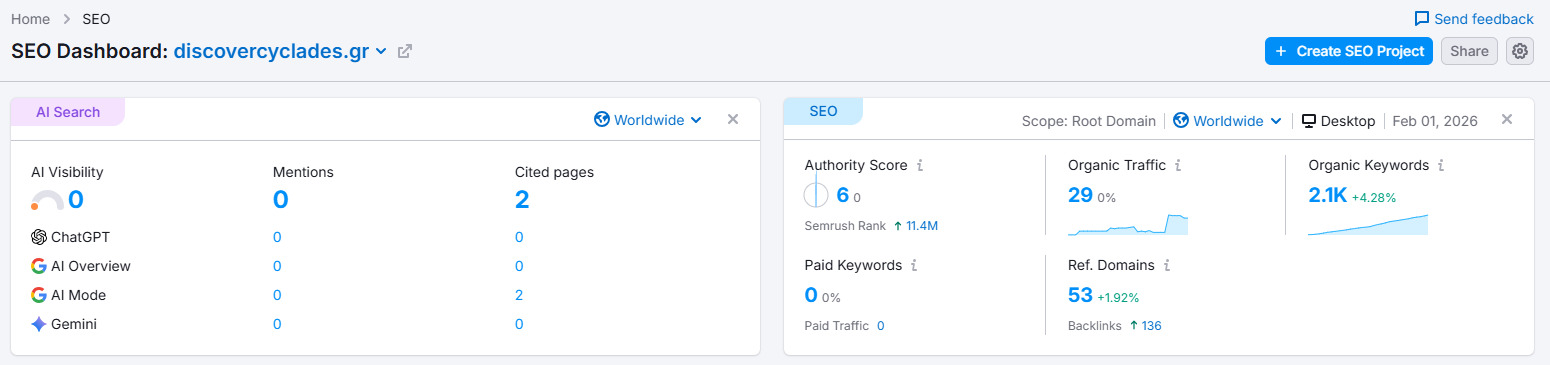Show info for Authority Score
This screenshot has height=365, width=1550.
pos(920,165)
